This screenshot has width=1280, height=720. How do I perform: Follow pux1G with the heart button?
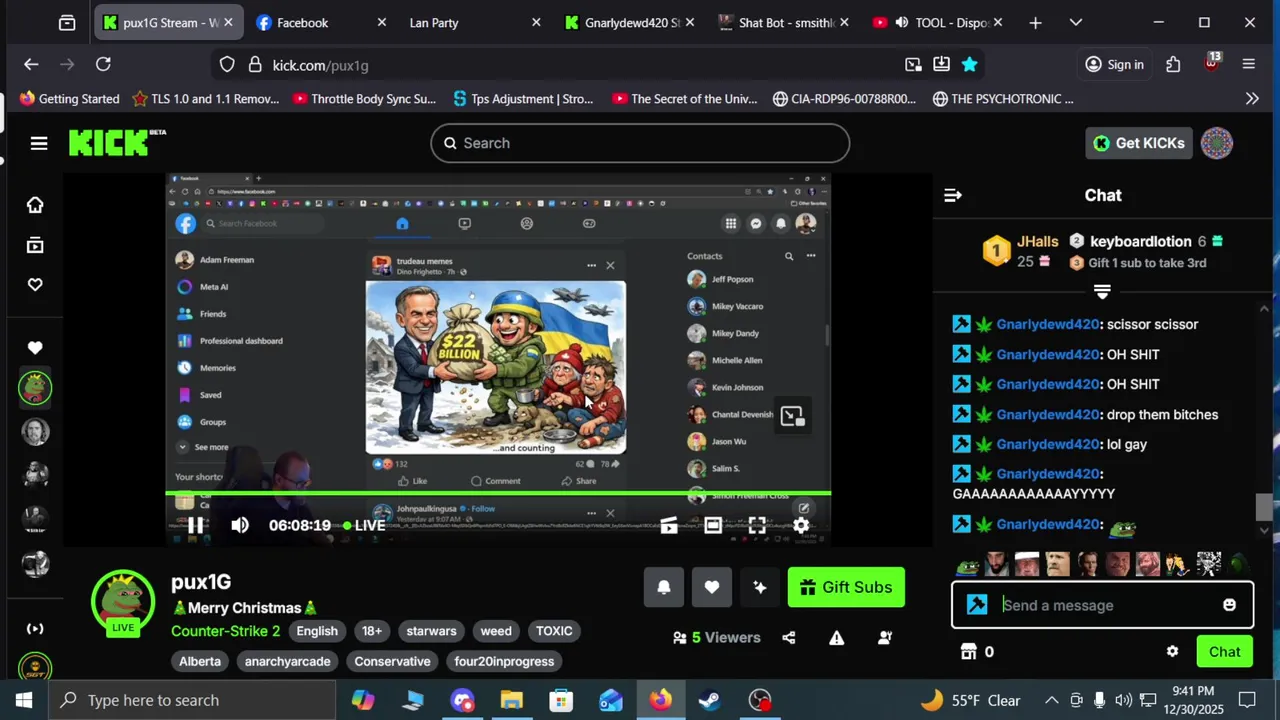point(712,587)
